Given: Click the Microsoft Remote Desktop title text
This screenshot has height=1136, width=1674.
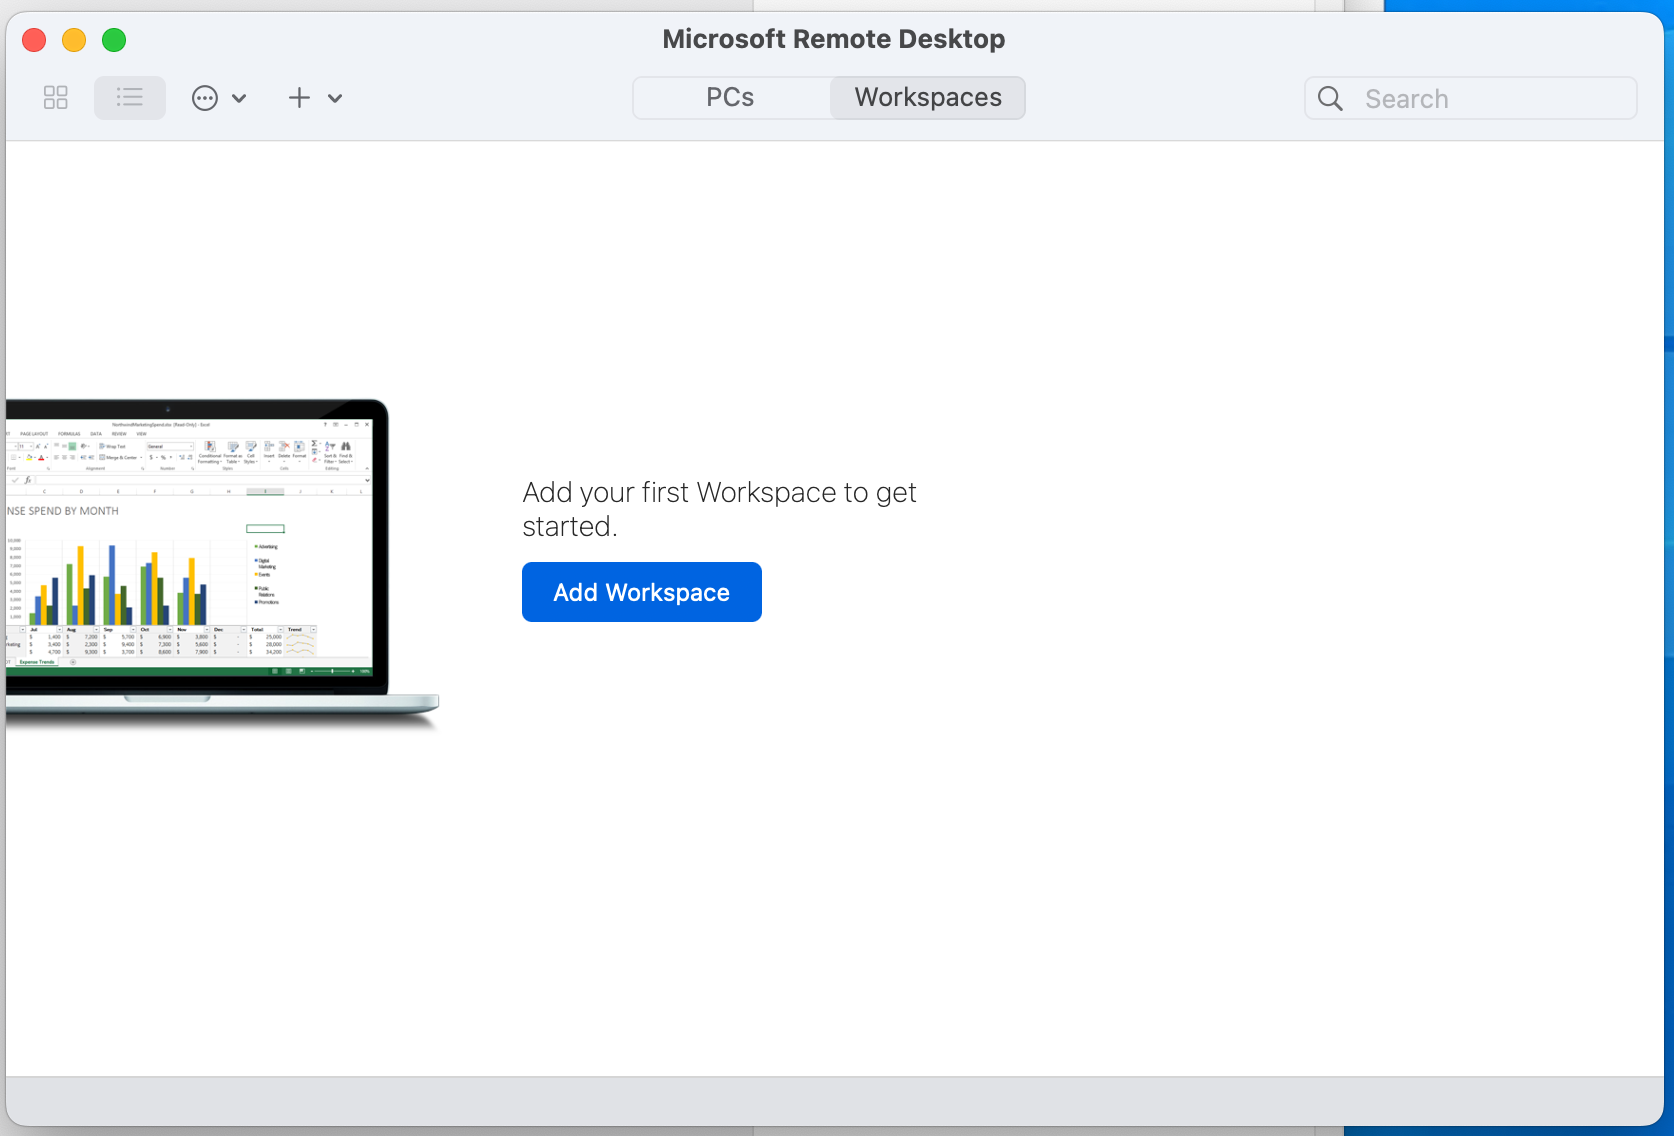Looking at the screenshot, I should tap(833, 39).
